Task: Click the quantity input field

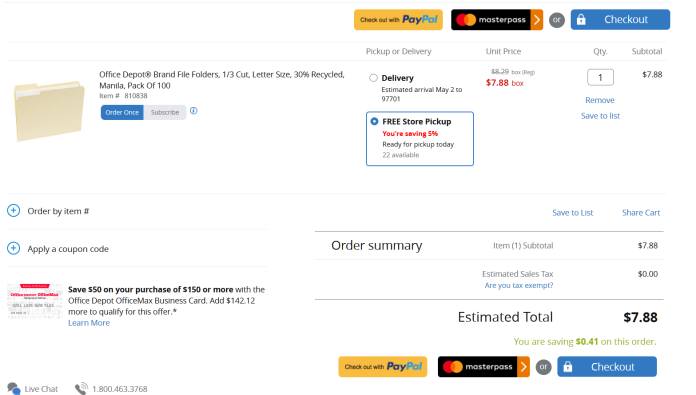Action: 600,77
